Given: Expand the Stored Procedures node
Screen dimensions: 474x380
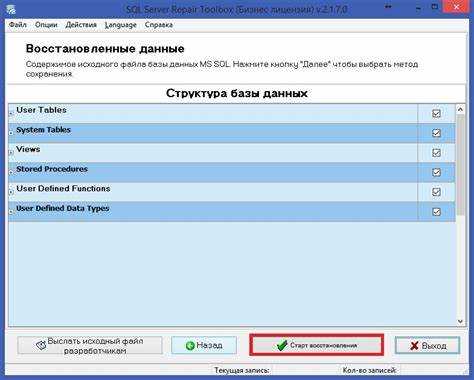Looking at the screenshot, I should pyautogui.click(x=11, y=172).
